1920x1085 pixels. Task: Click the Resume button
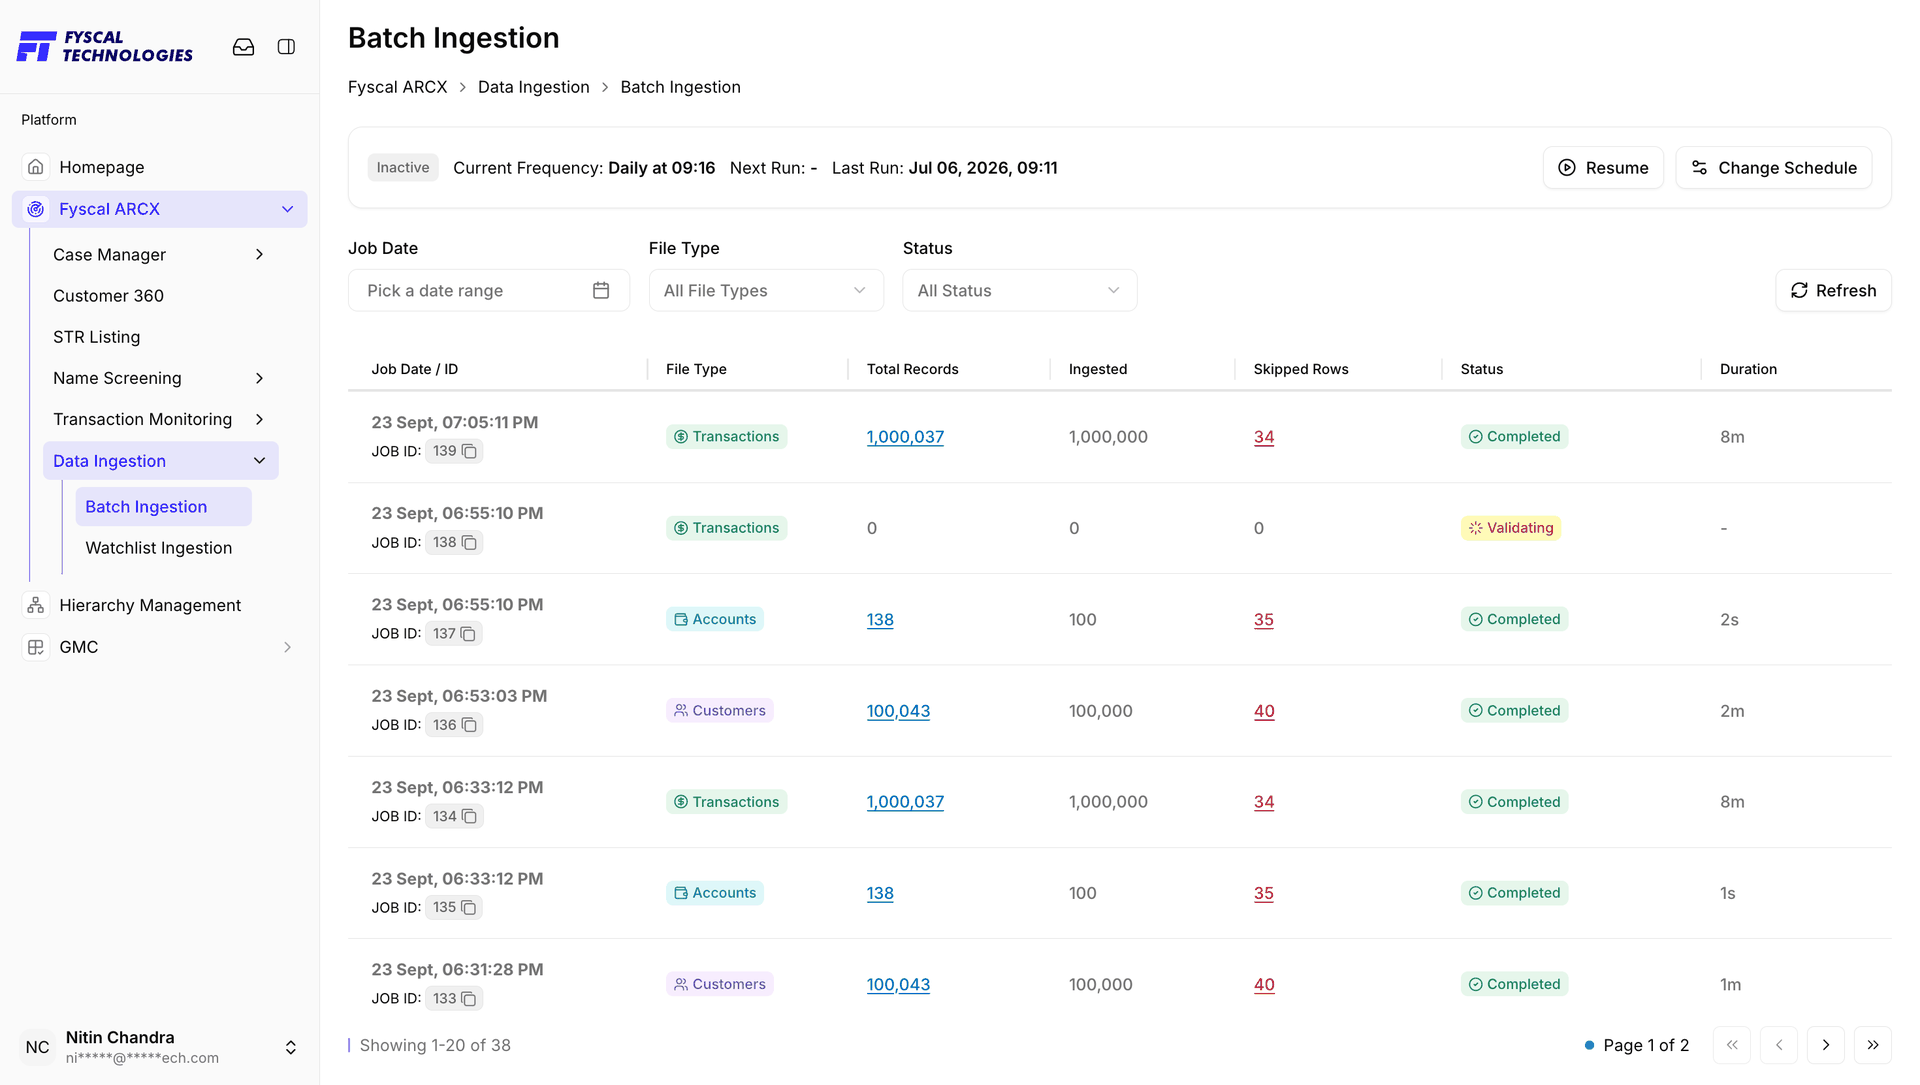click(x=1603, y=168)
